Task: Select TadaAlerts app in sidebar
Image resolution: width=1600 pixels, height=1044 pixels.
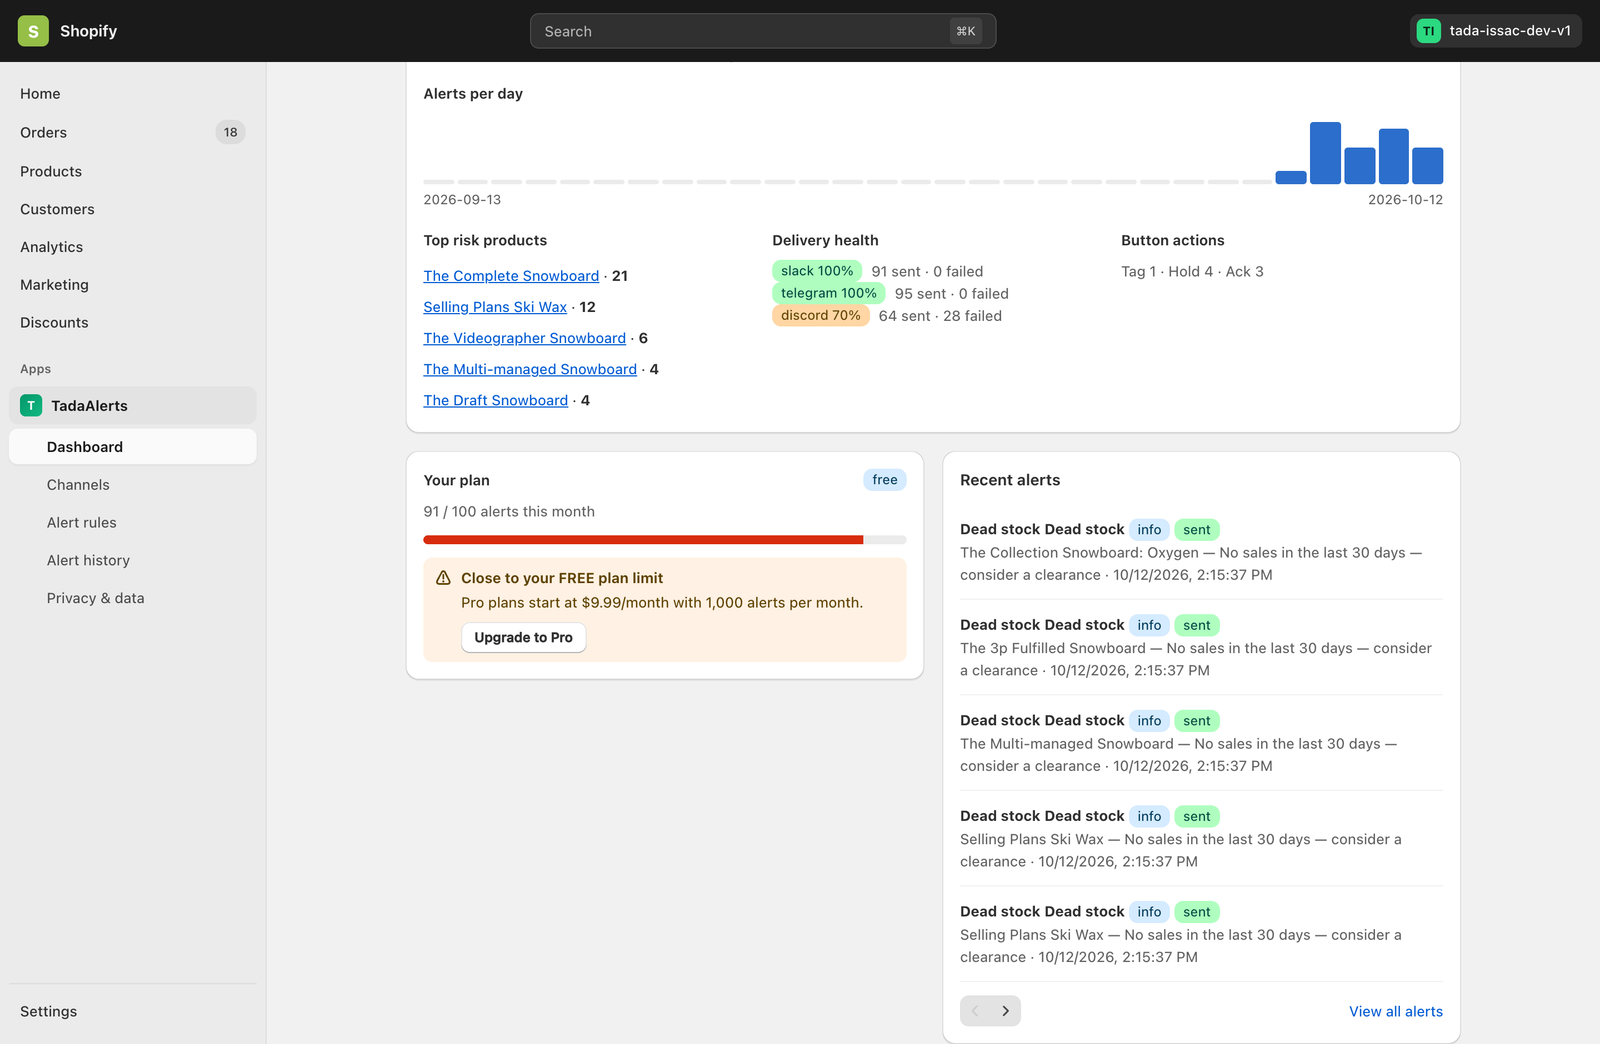Action: (132, 405)
